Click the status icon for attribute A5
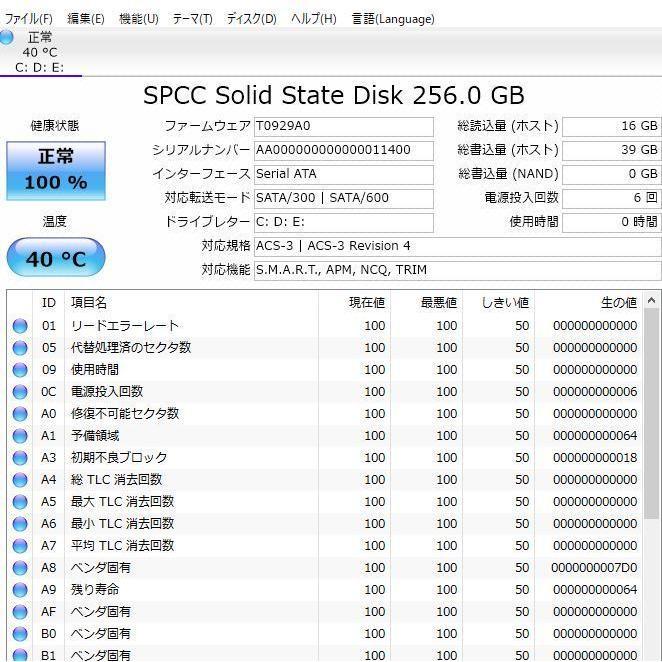662x662 pixels. pyautogui.click(x=20, y=502)
